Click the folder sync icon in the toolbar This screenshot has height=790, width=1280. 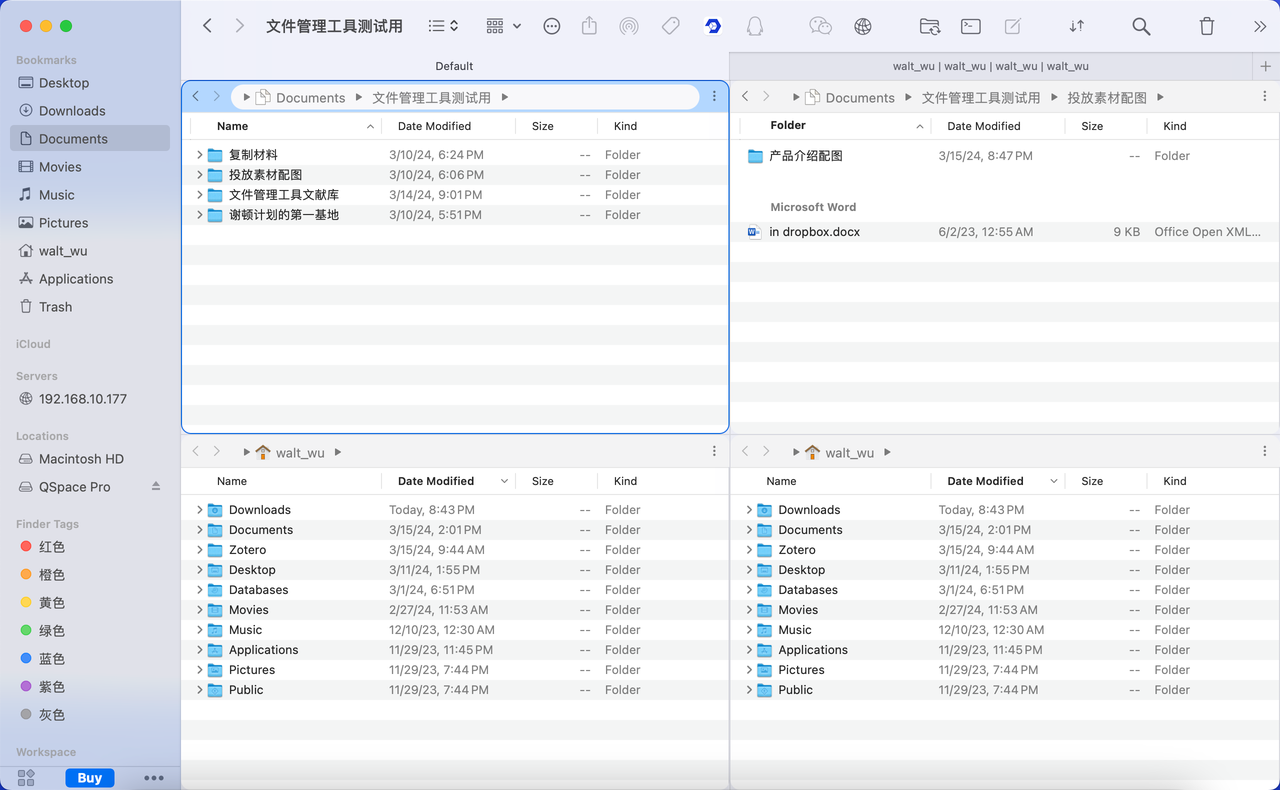(929, 26)
